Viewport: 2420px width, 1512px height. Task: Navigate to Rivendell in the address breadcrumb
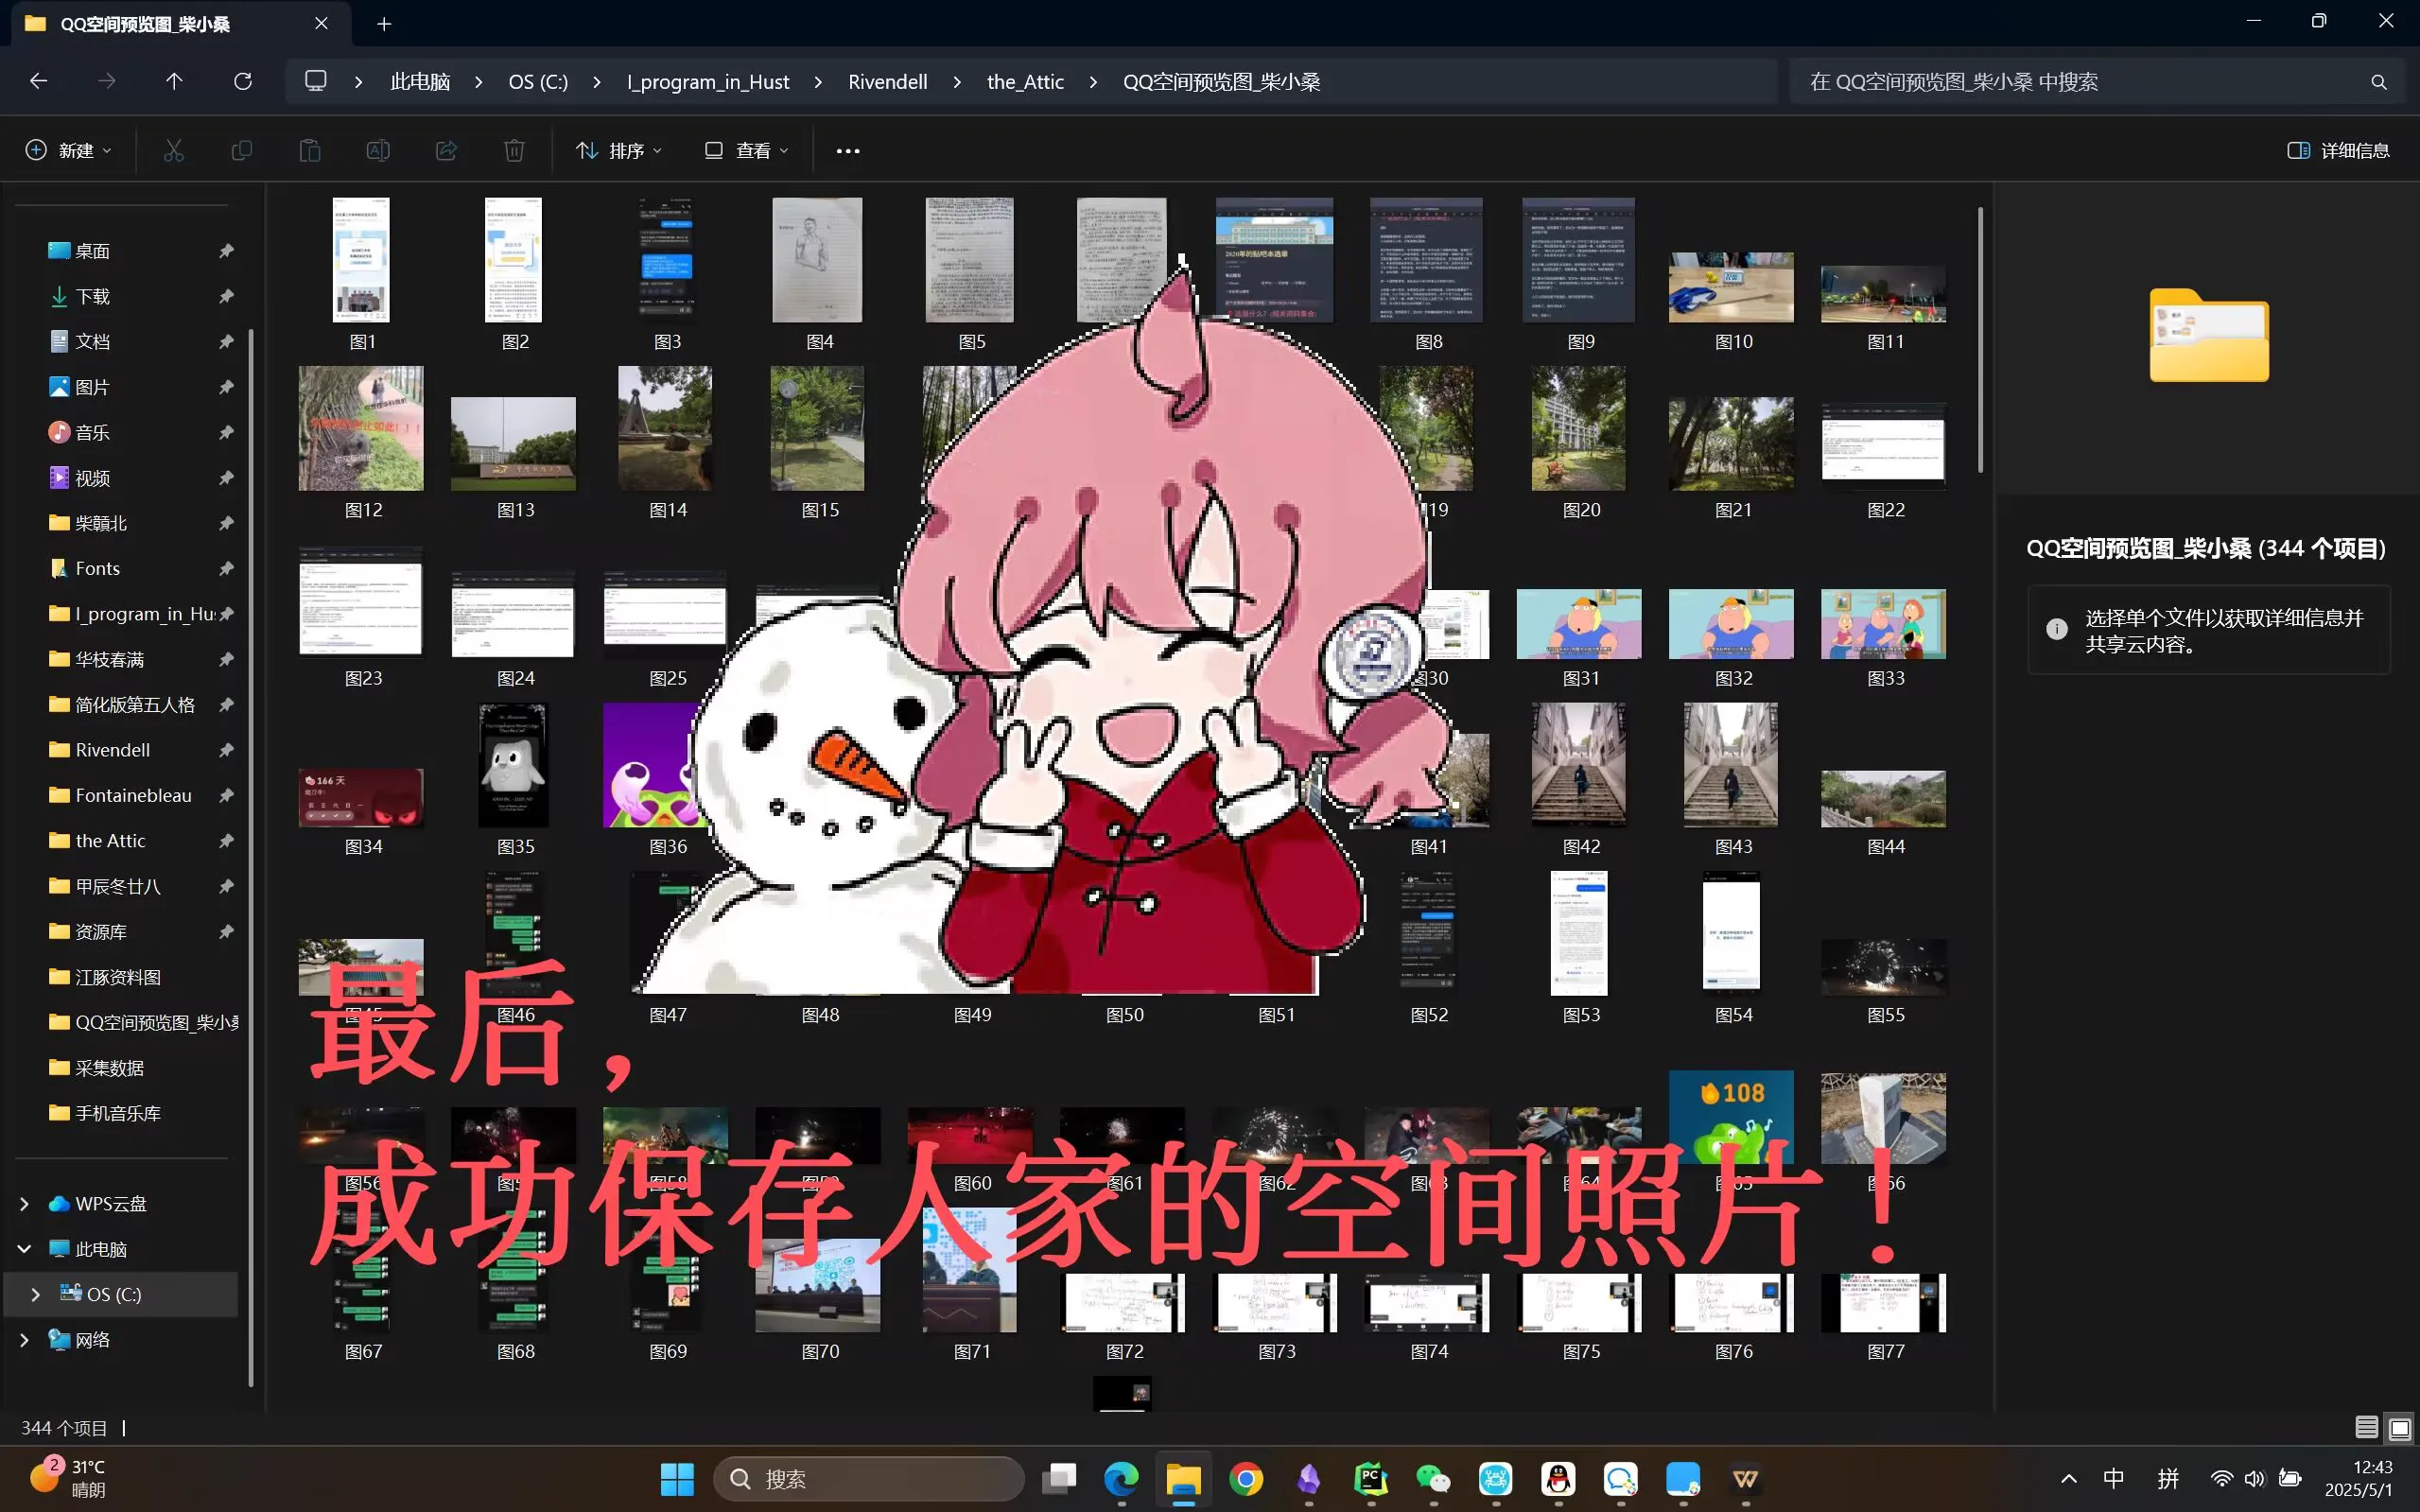tap(887, 81)
